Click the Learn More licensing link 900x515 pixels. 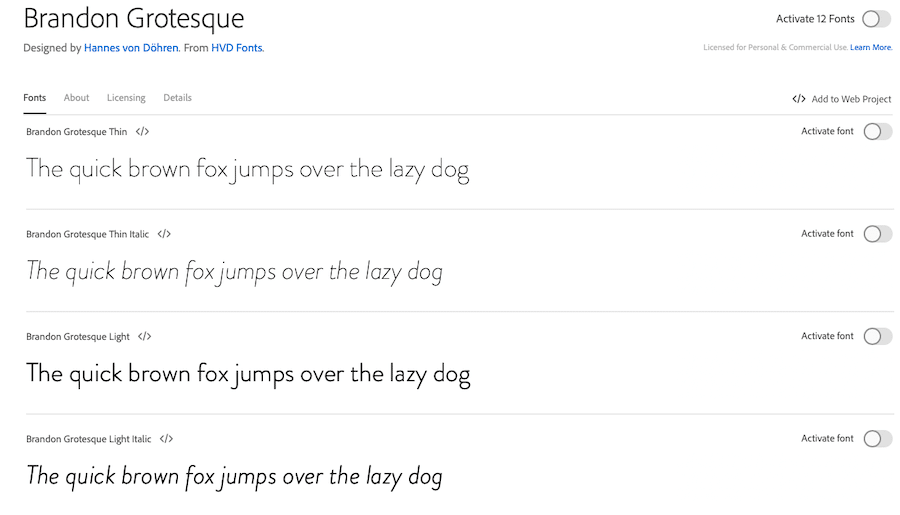(871, 47)
